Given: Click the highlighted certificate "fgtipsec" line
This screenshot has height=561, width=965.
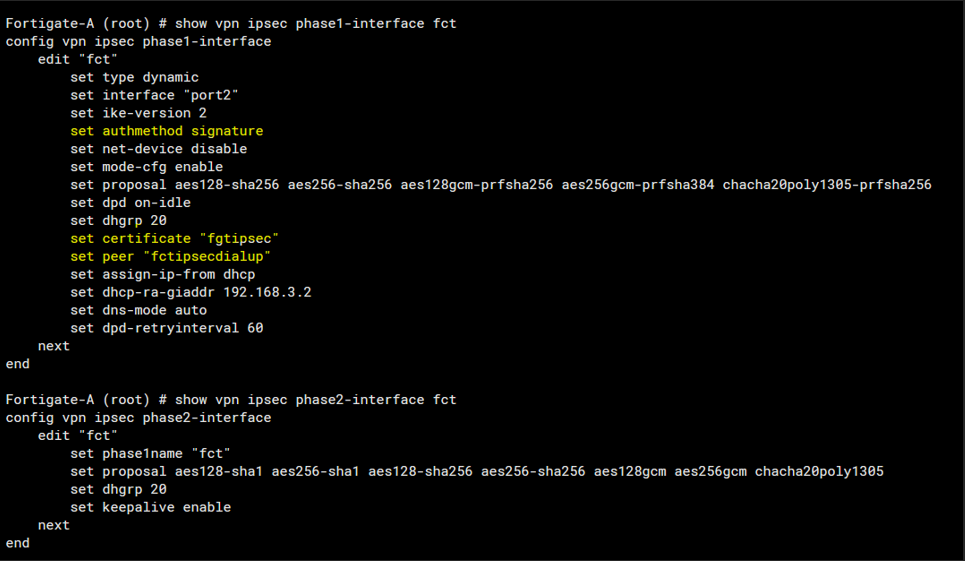Looking at the screenshot, I should pos(174,238).
